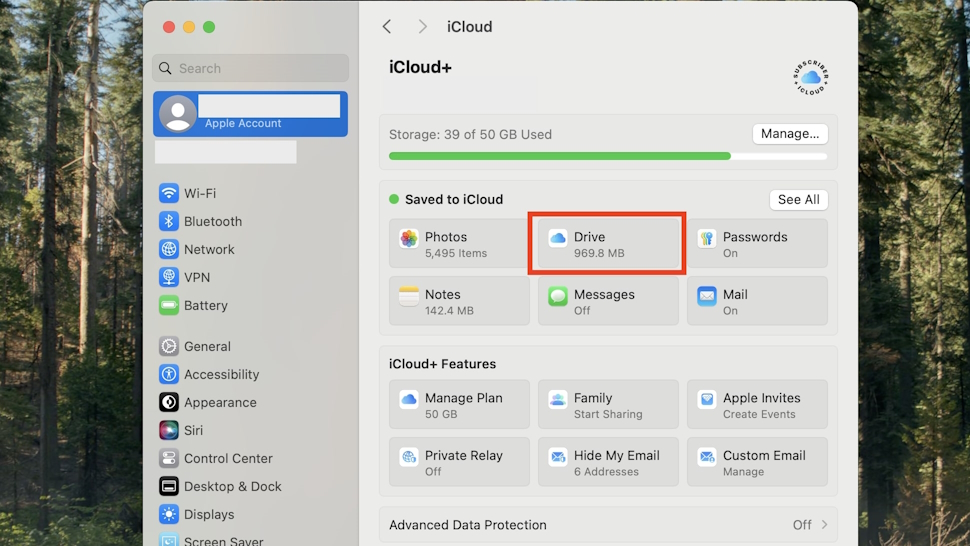The height and width of the screenshot is (546, 970).
Task: Select the VPN icon in sidebar
Action: [x=168, y=277]
